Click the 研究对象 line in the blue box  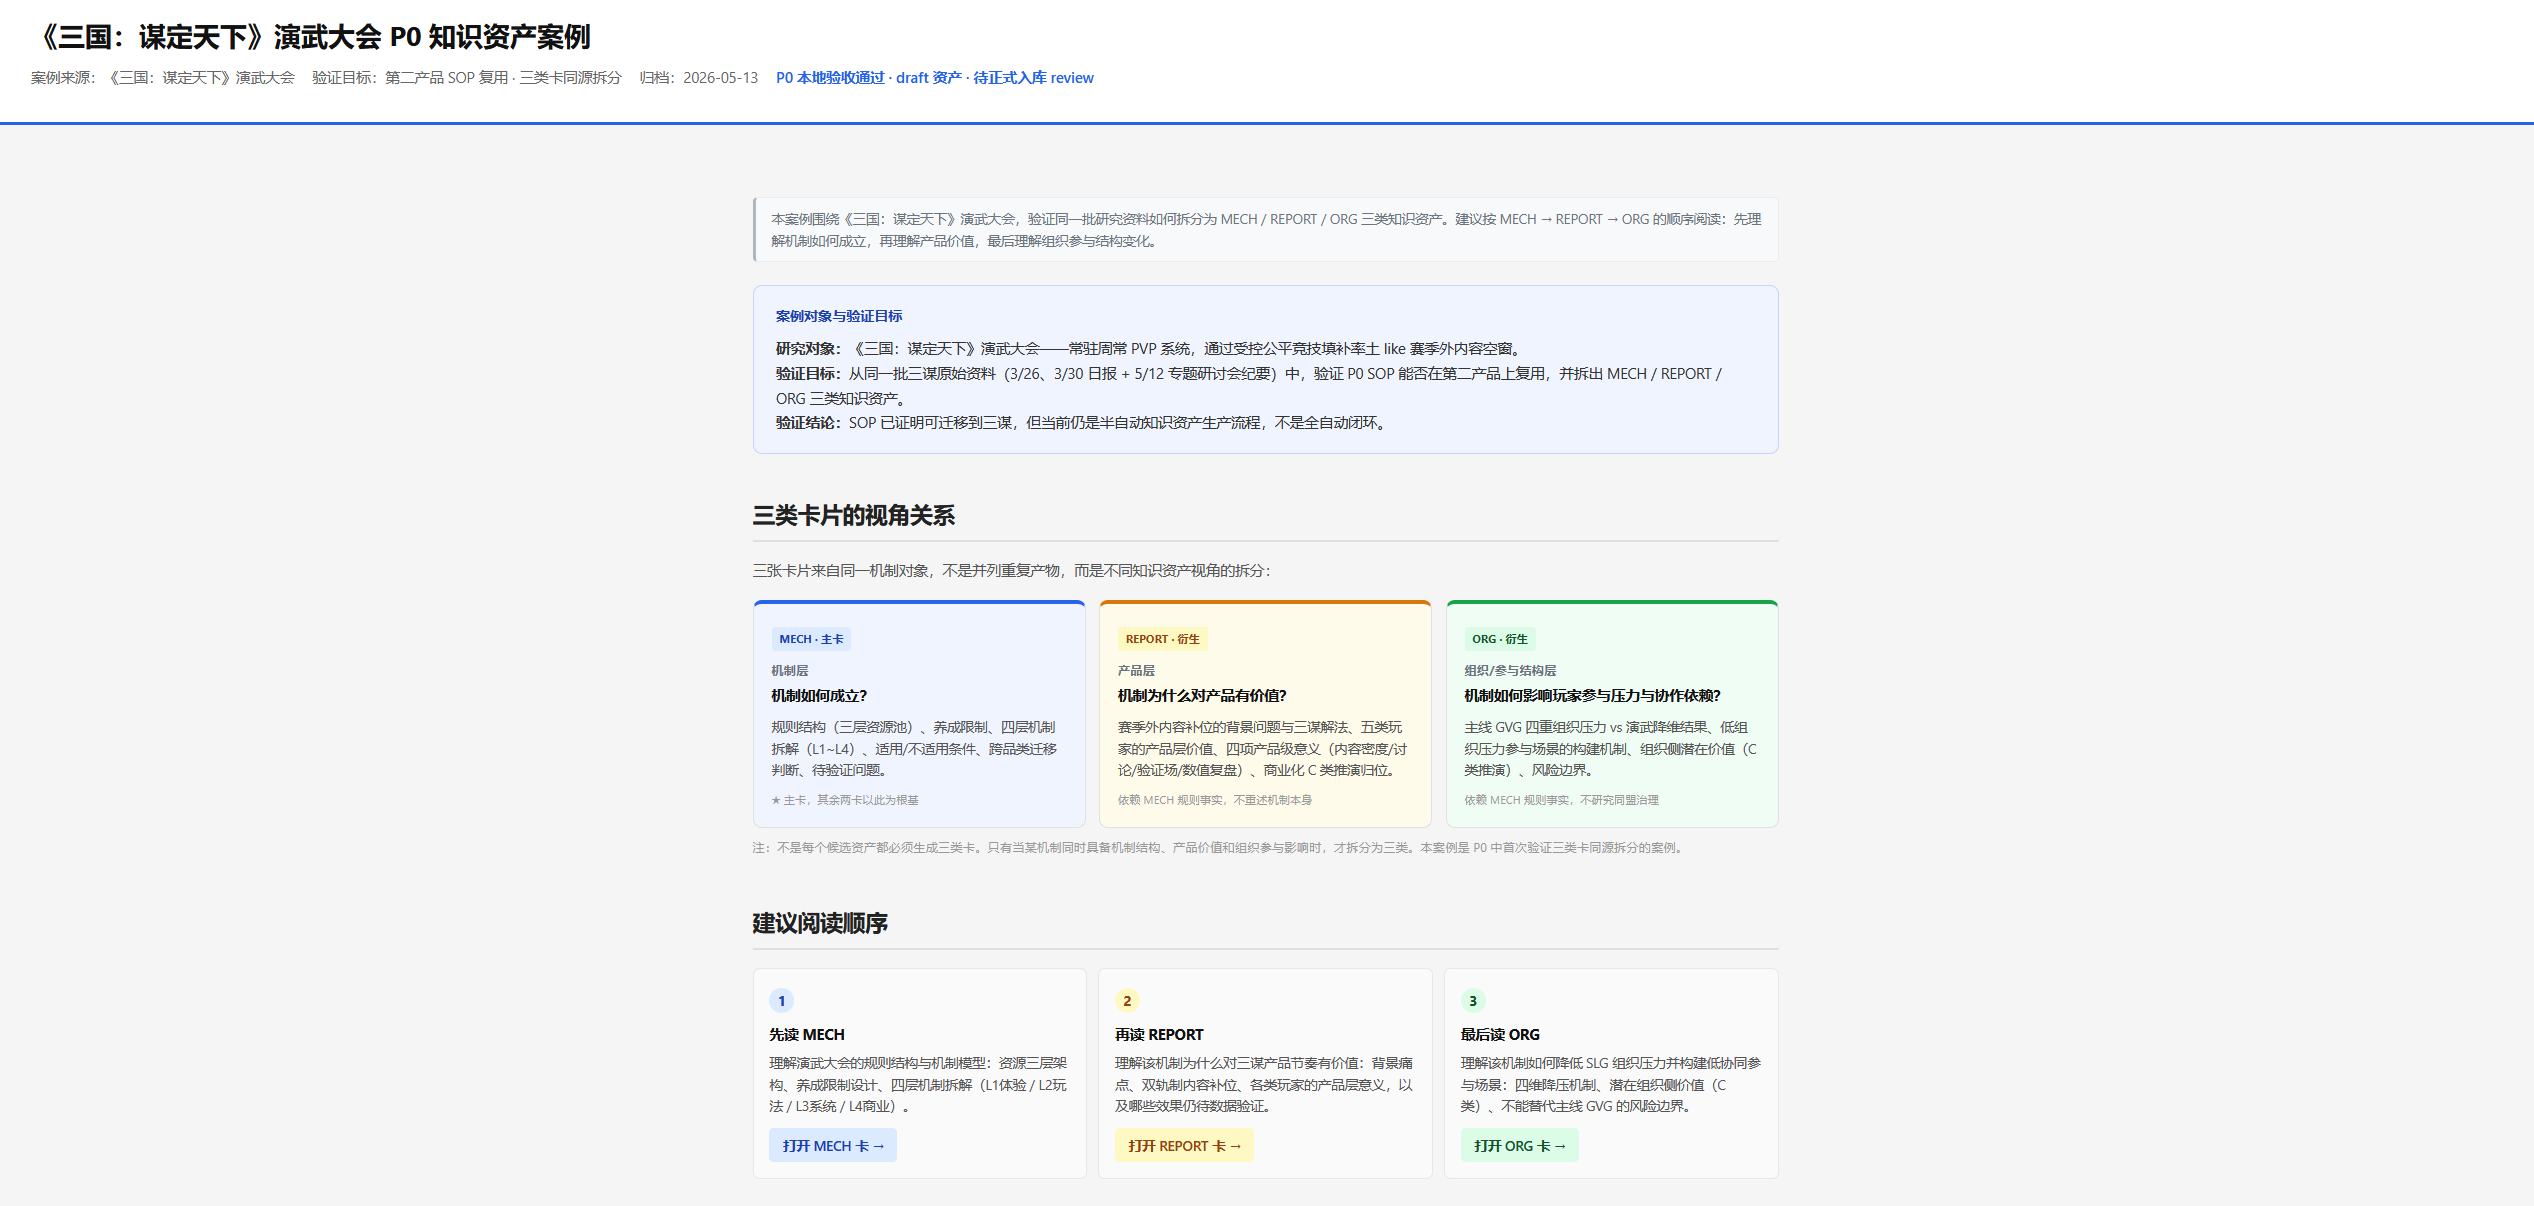pyautogui.click(x=1150, y=349)
